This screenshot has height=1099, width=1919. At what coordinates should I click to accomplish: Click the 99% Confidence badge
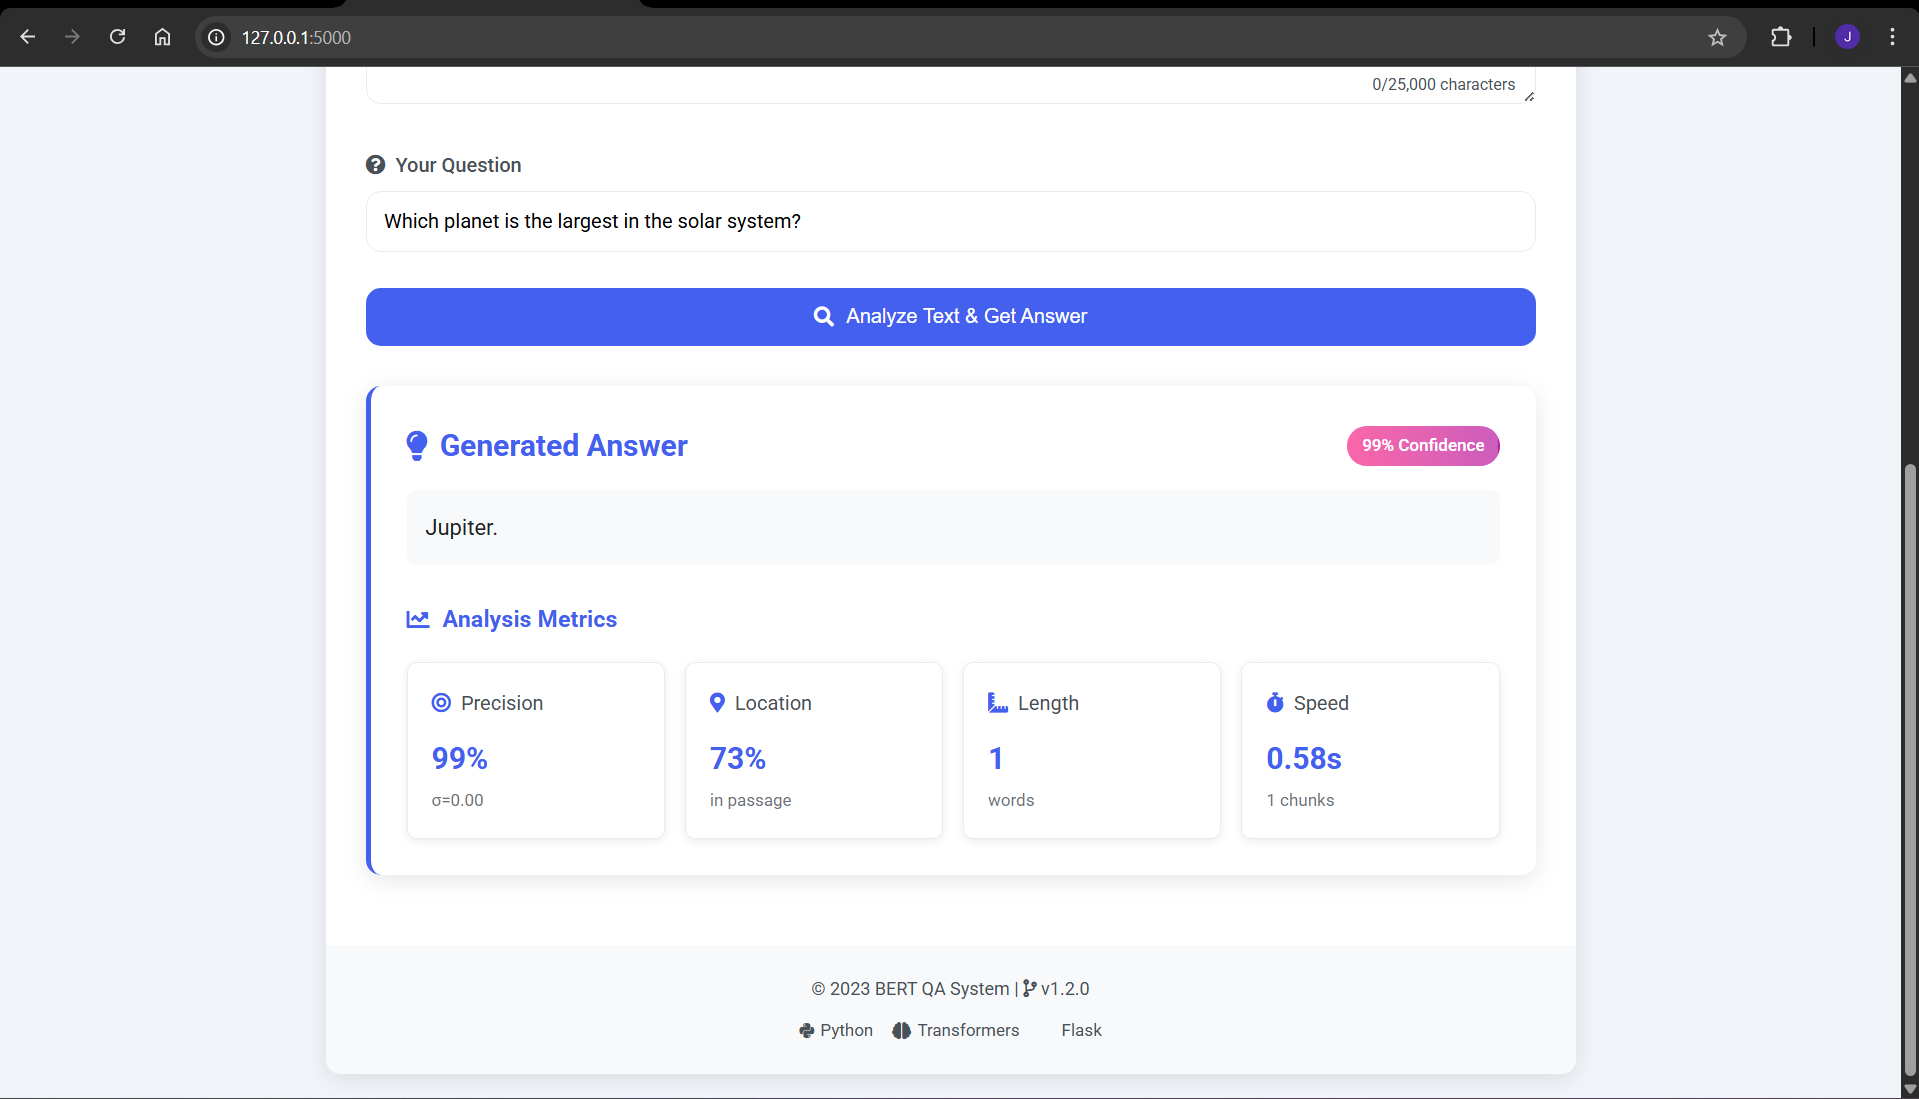click(x=1422, y=446)
